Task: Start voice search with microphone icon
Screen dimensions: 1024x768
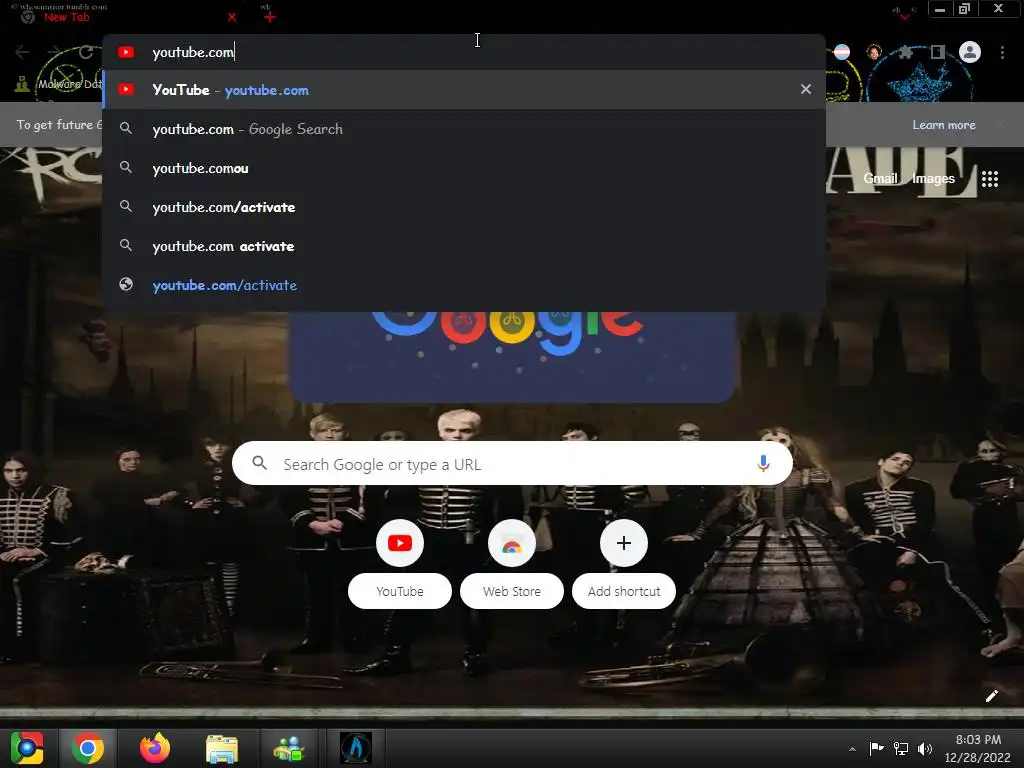Action: click(763, 464)
